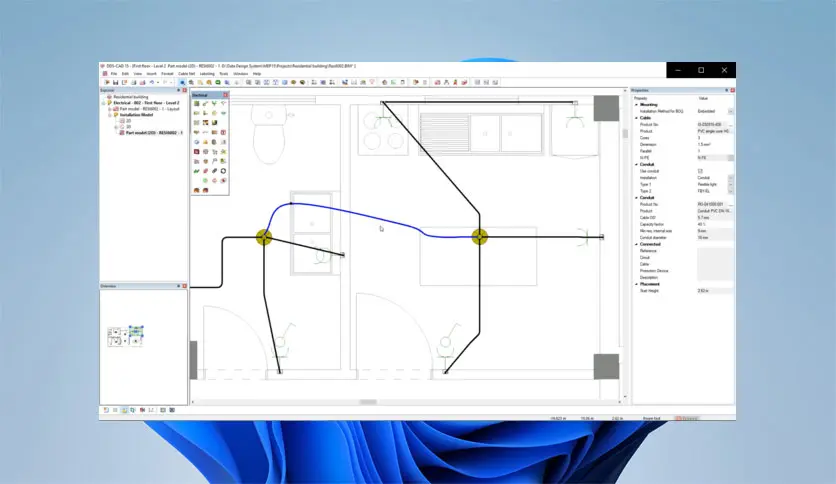Click the vertical scrollbar thumb beside the drawing
Screen dimensions: 836x484
625,133
